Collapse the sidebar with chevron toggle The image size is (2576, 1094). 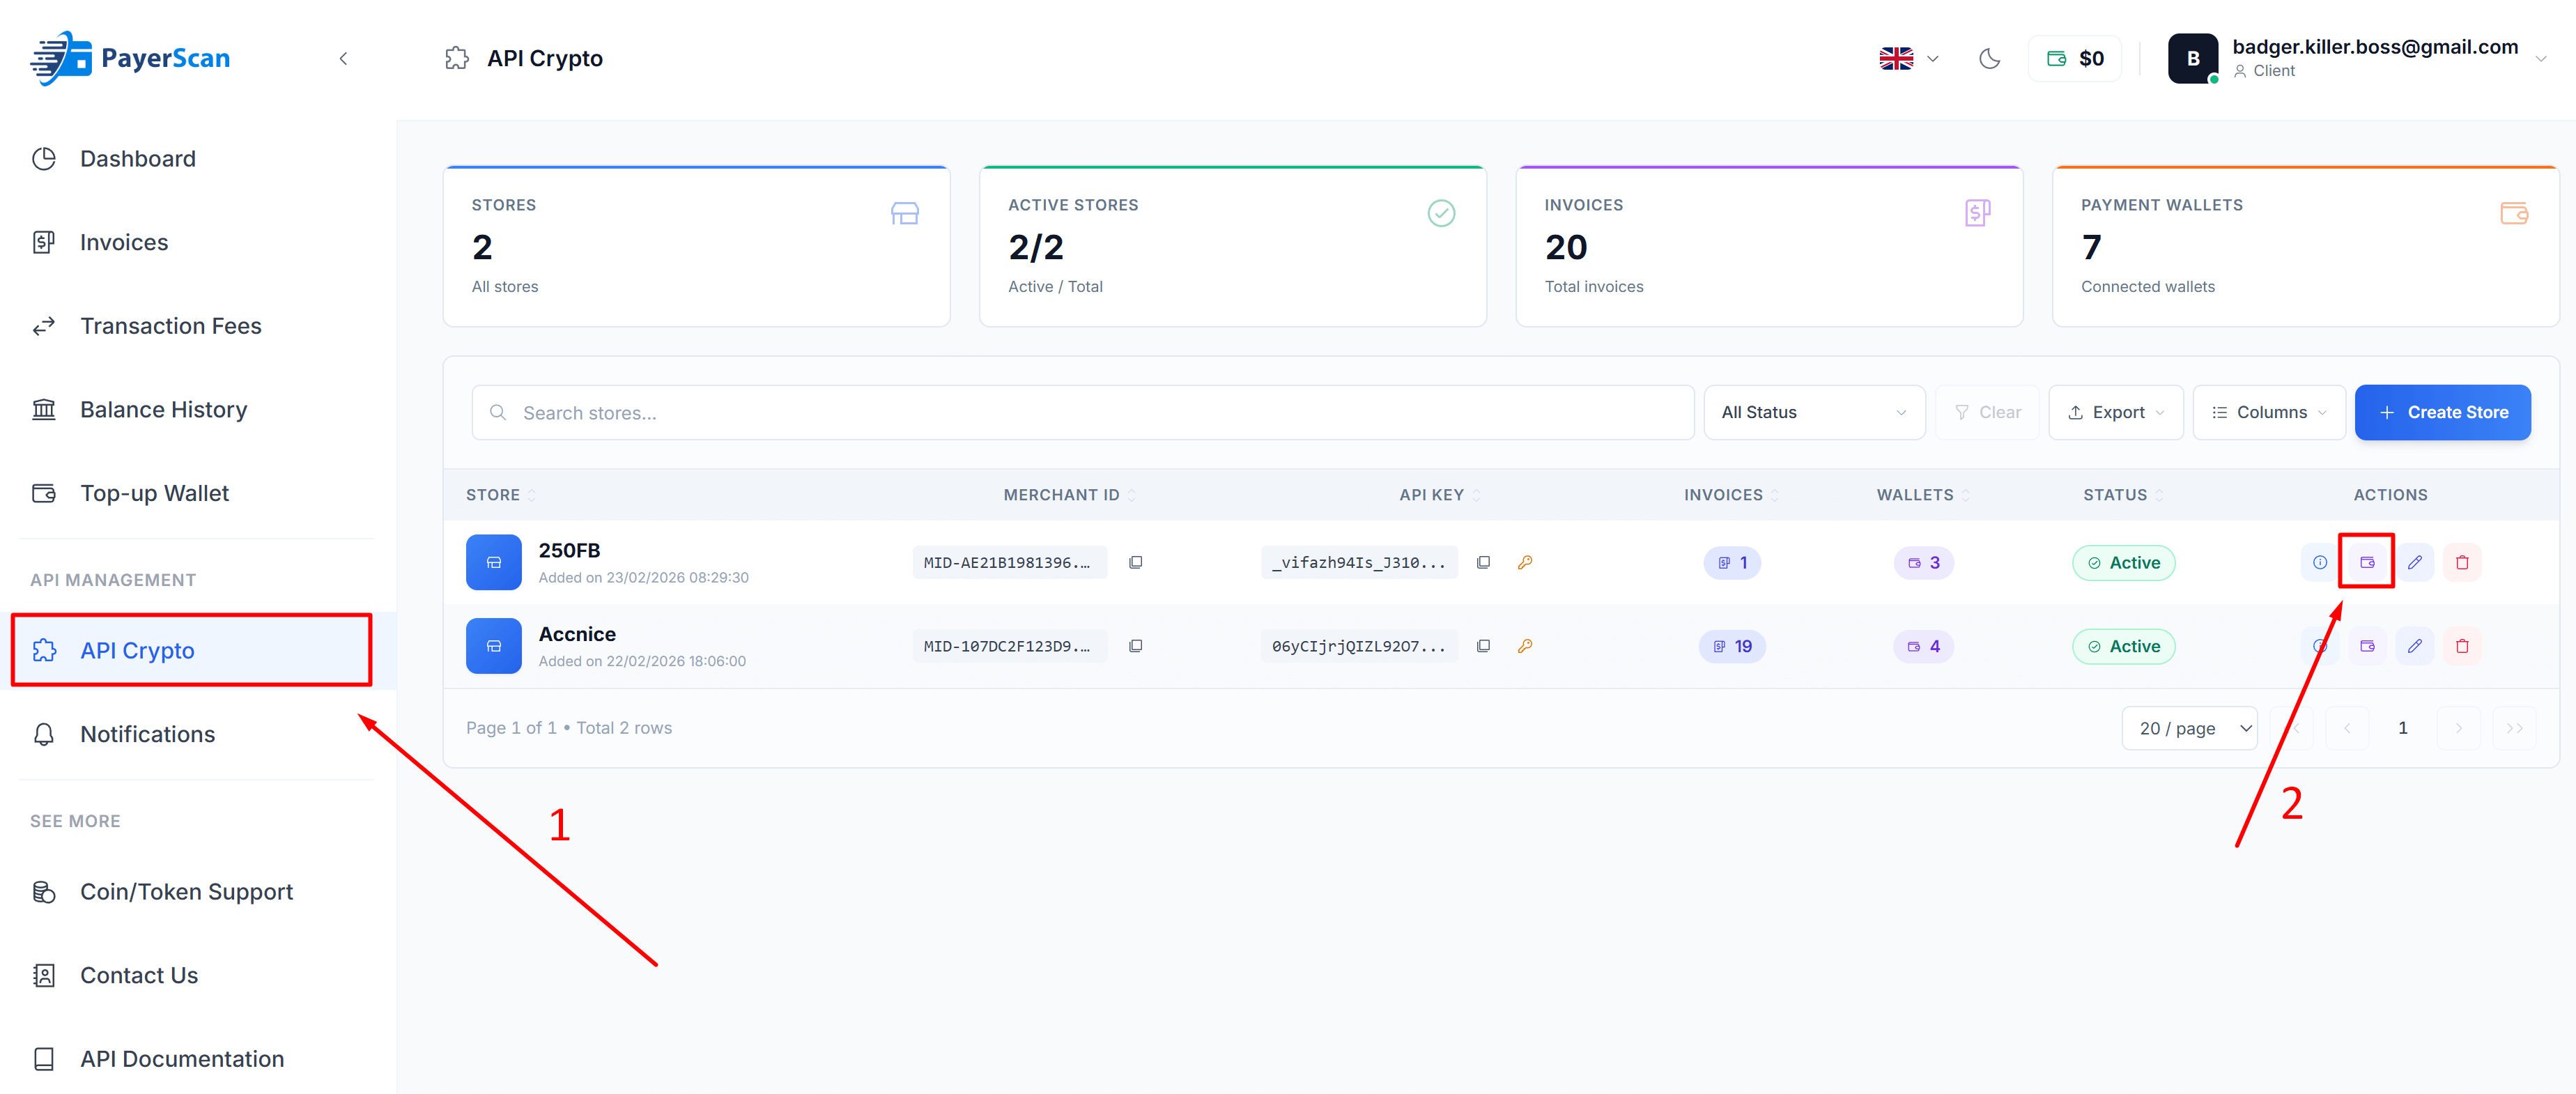tap(344, 58)
